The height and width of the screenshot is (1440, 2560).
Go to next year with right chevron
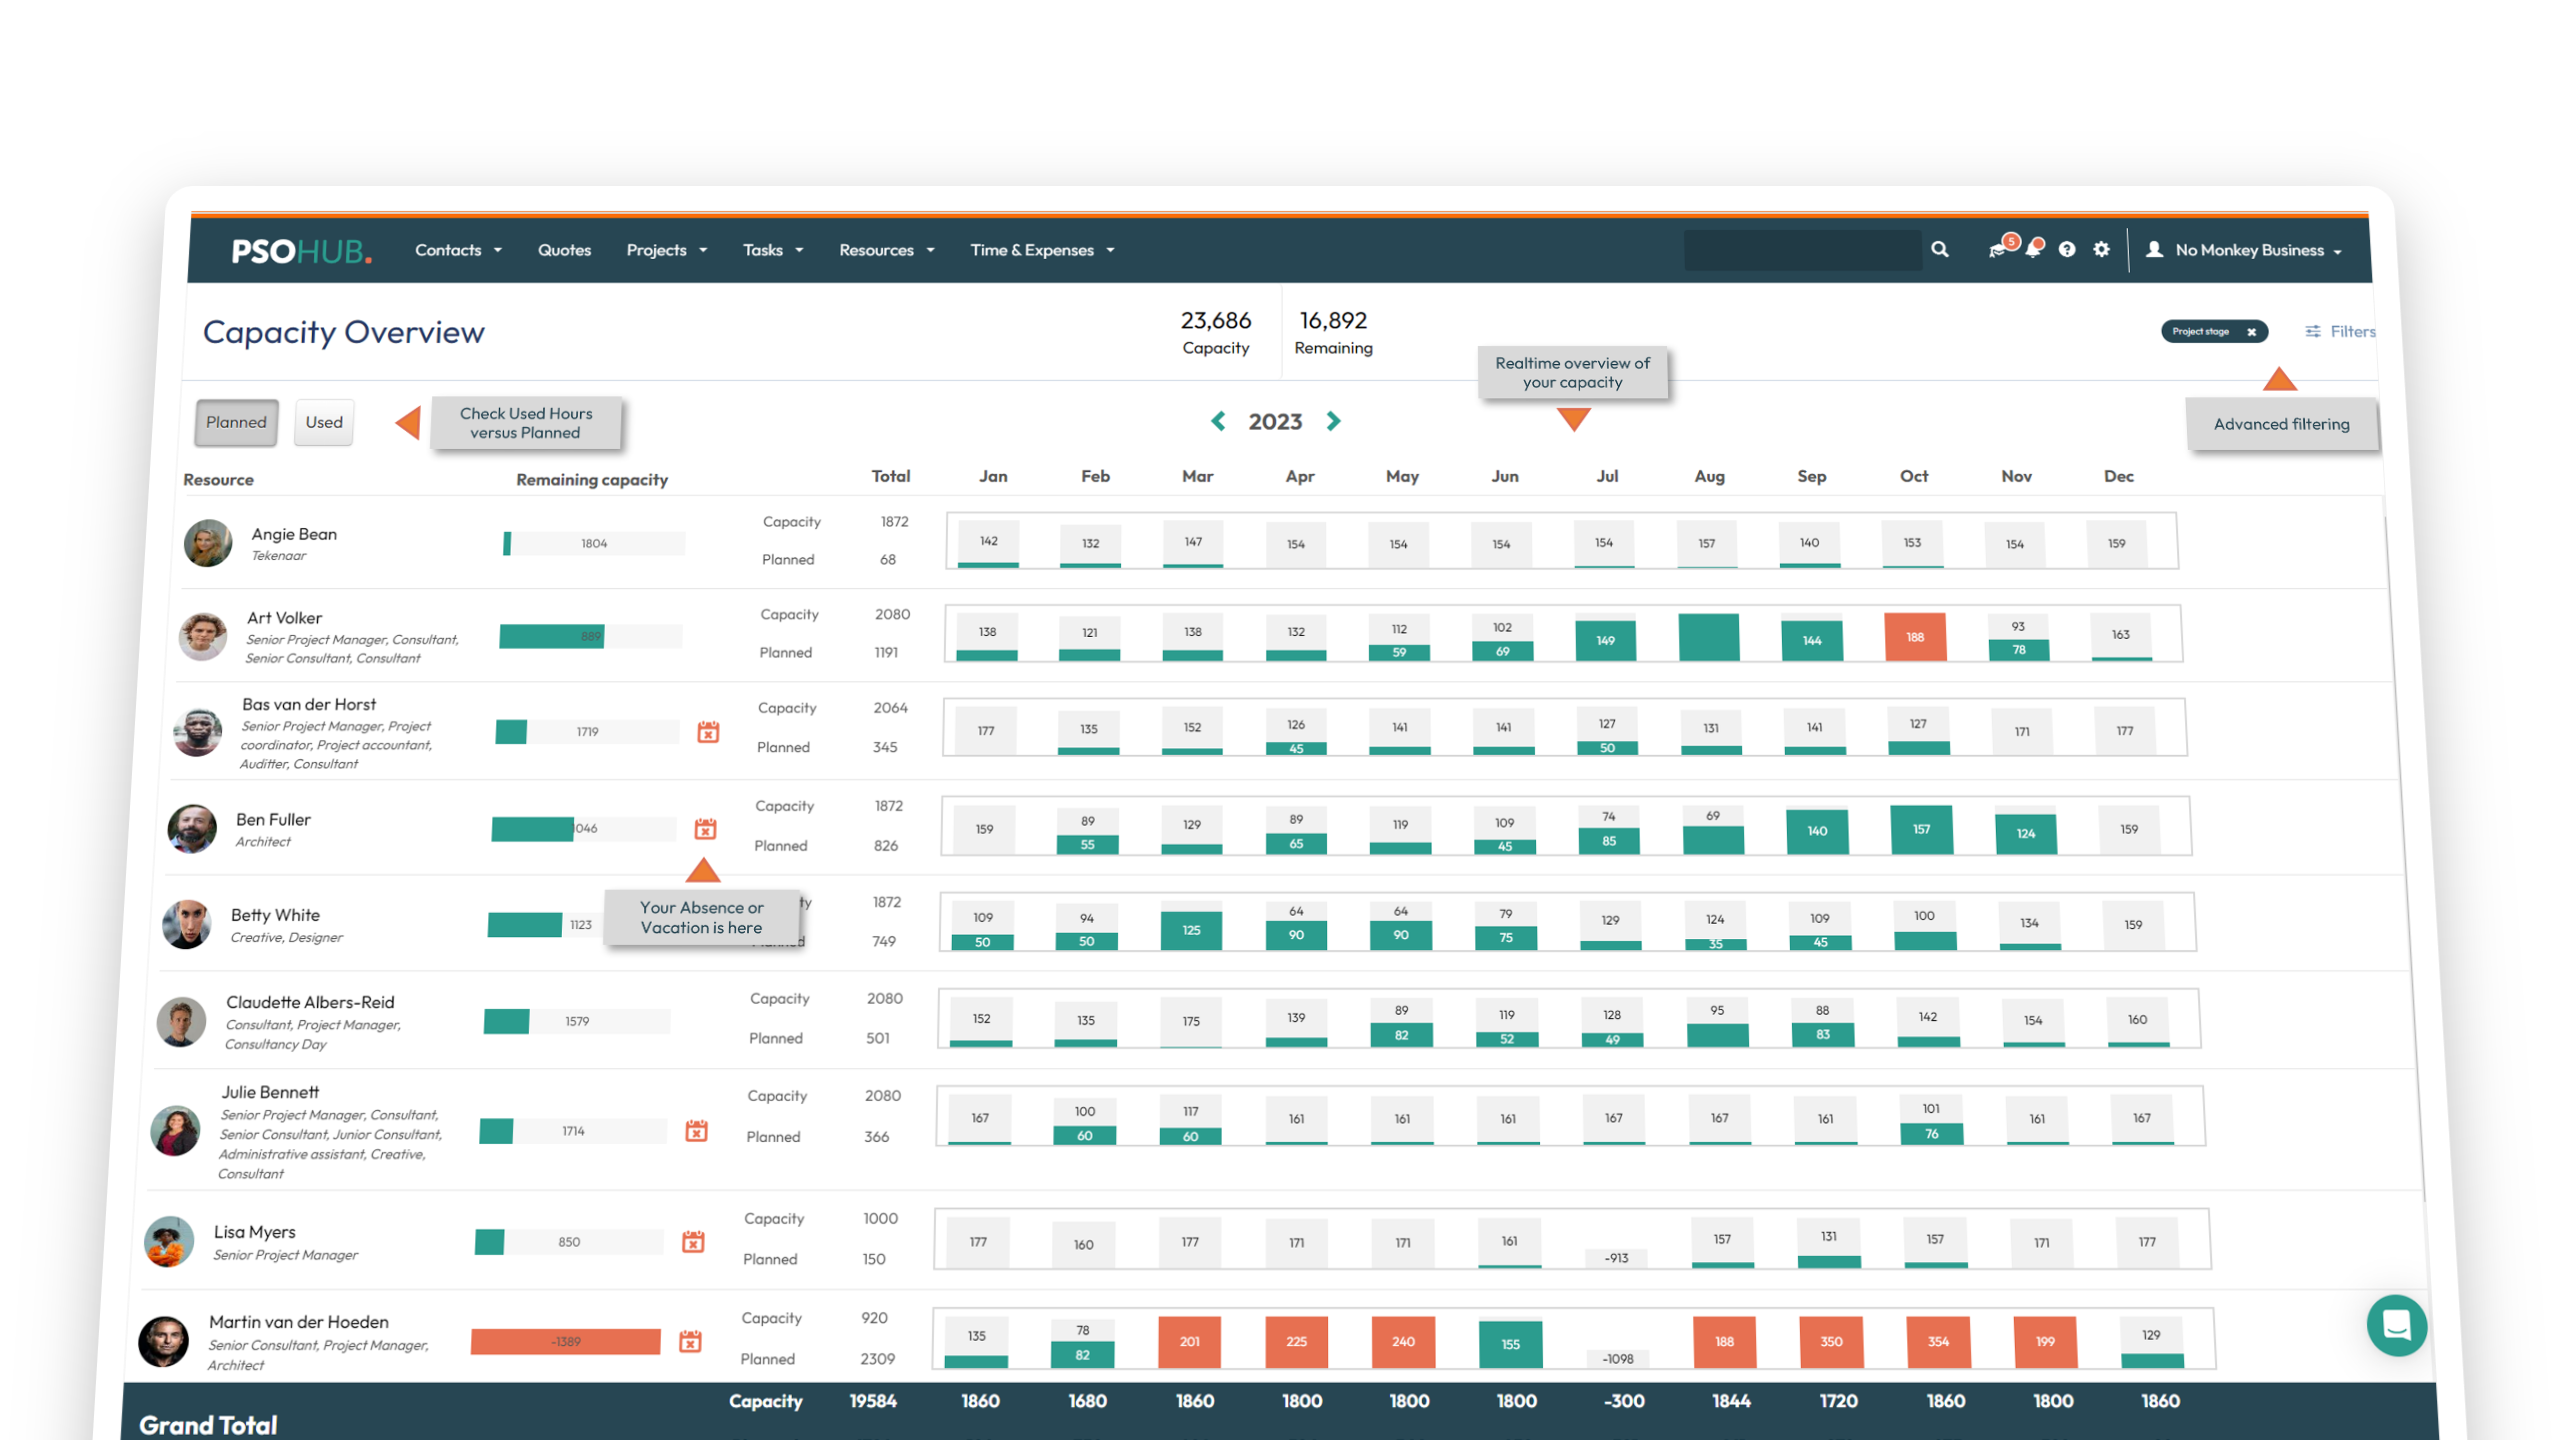1333,422
